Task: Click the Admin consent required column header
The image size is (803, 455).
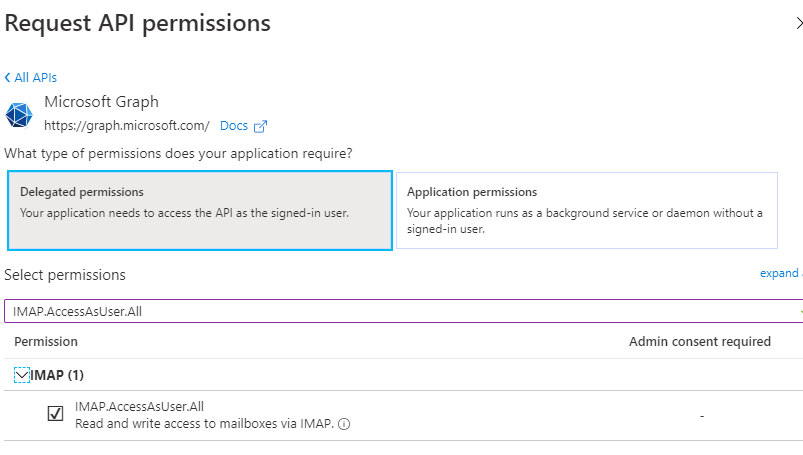Action: coord(700,342)
